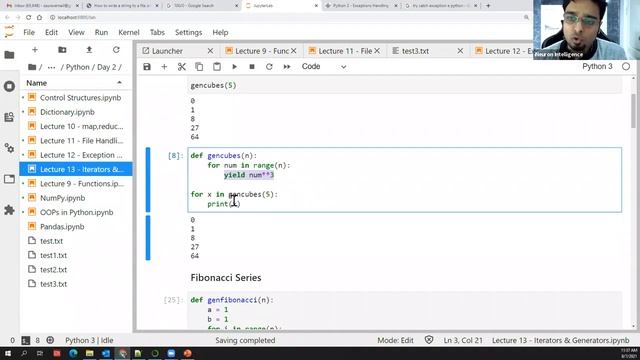The image size is (640, 360).
Task: Click Python 3 | Idle in status bar
Action: coord(89,340)
